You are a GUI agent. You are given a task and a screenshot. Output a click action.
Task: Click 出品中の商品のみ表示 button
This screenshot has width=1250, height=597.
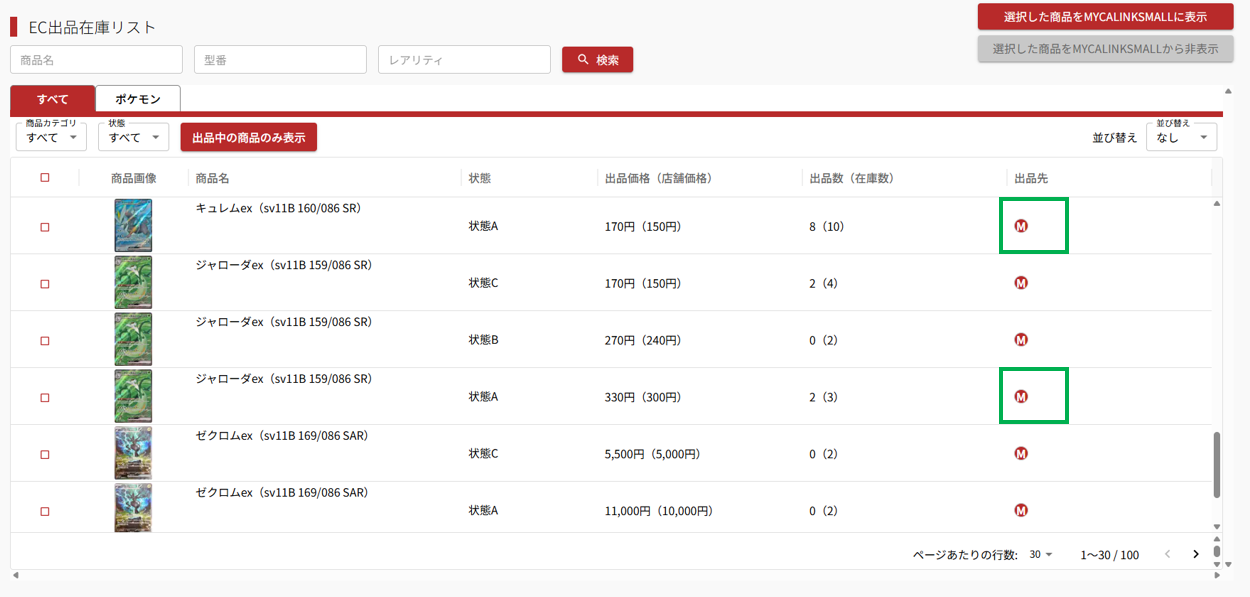pyautogui.click(x=248, y=137)
